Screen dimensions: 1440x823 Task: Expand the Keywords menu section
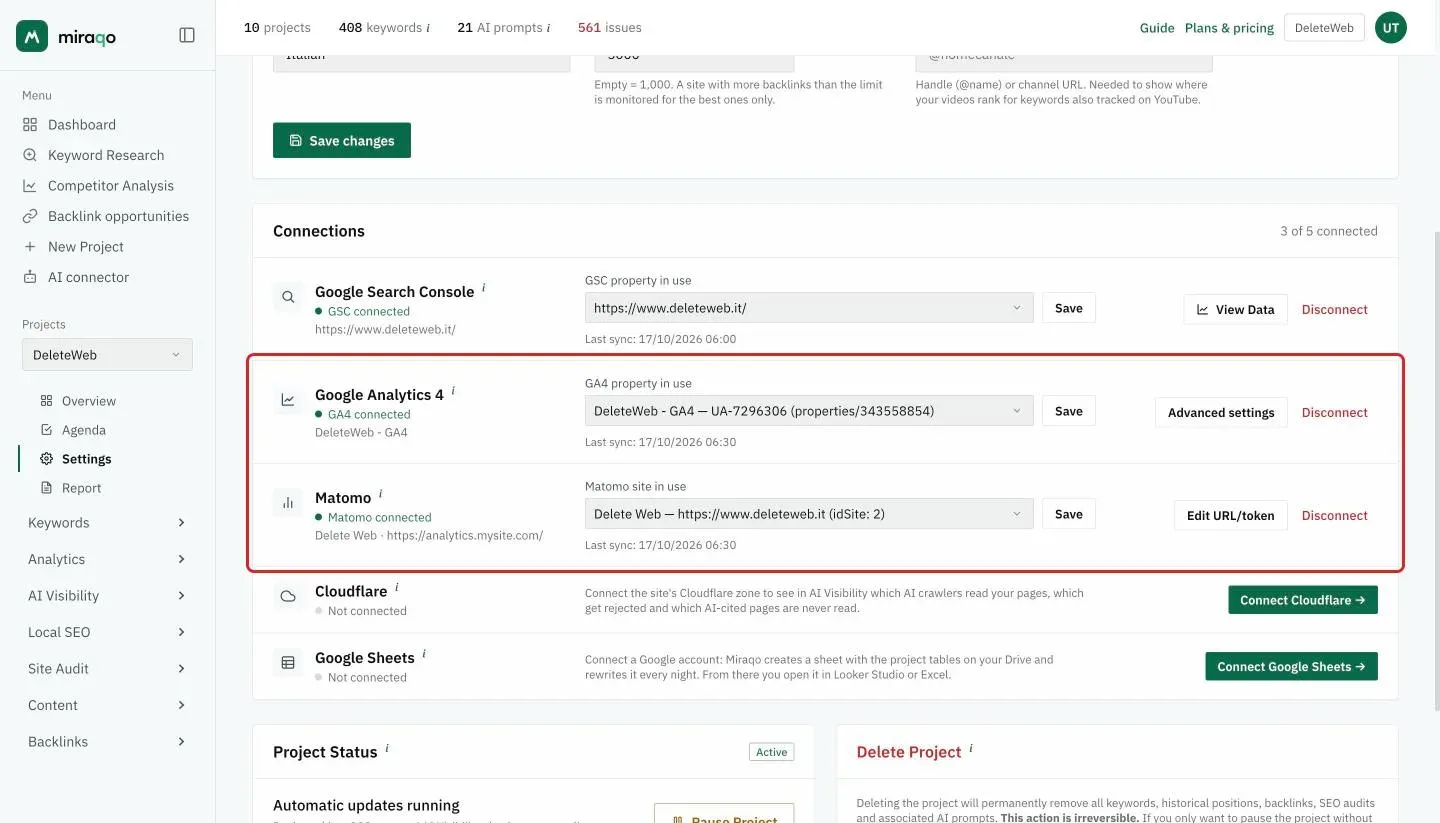pyautogui.click(x=107, y=523)
